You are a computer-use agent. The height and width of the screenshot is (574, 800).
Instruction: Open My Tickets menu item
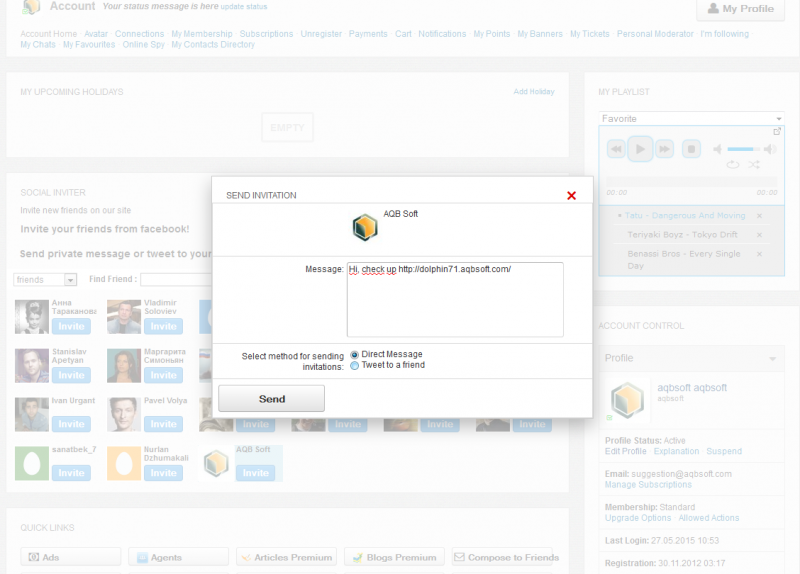pos(589,34)
